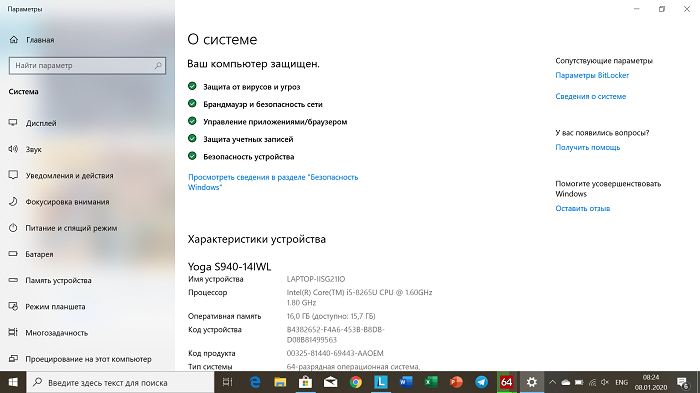Viewport: 700px width, 393px height.
Task: Click the OneDrive cloud tray icon
Action: (x=566, y=382)
